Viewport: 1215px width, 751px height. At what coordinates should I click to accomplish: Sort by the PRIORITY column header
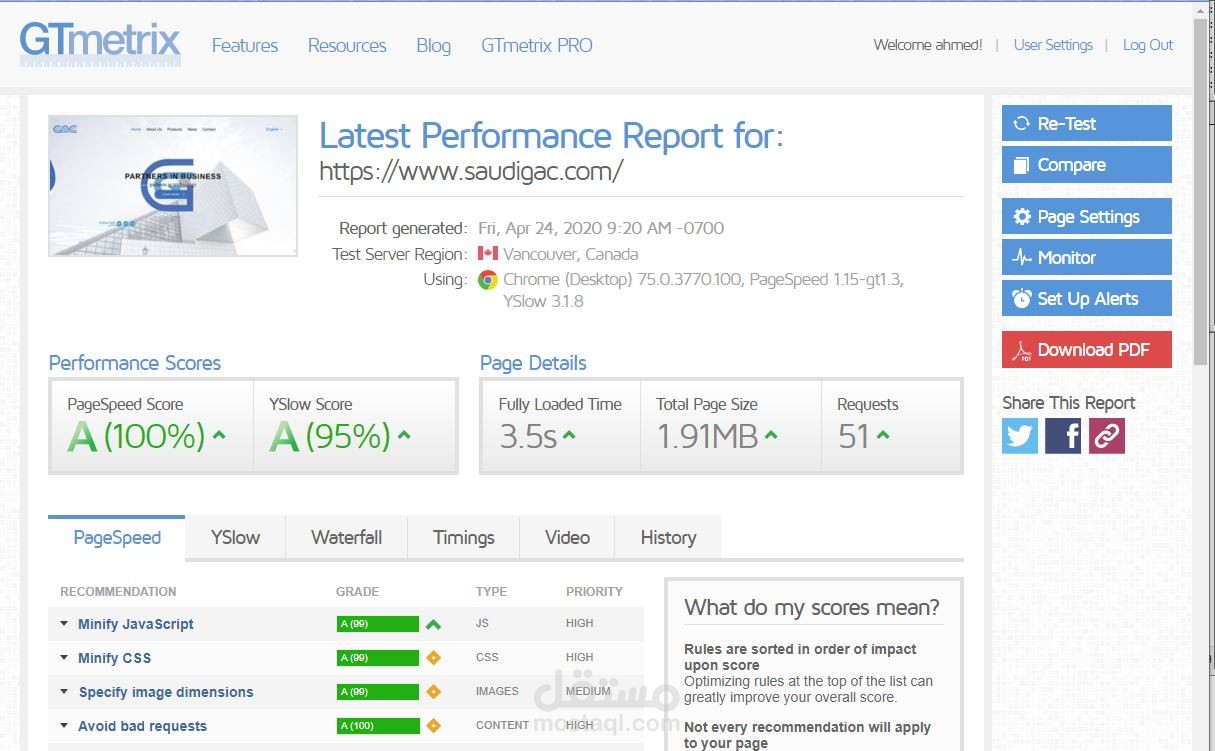[x=594, y=592]
